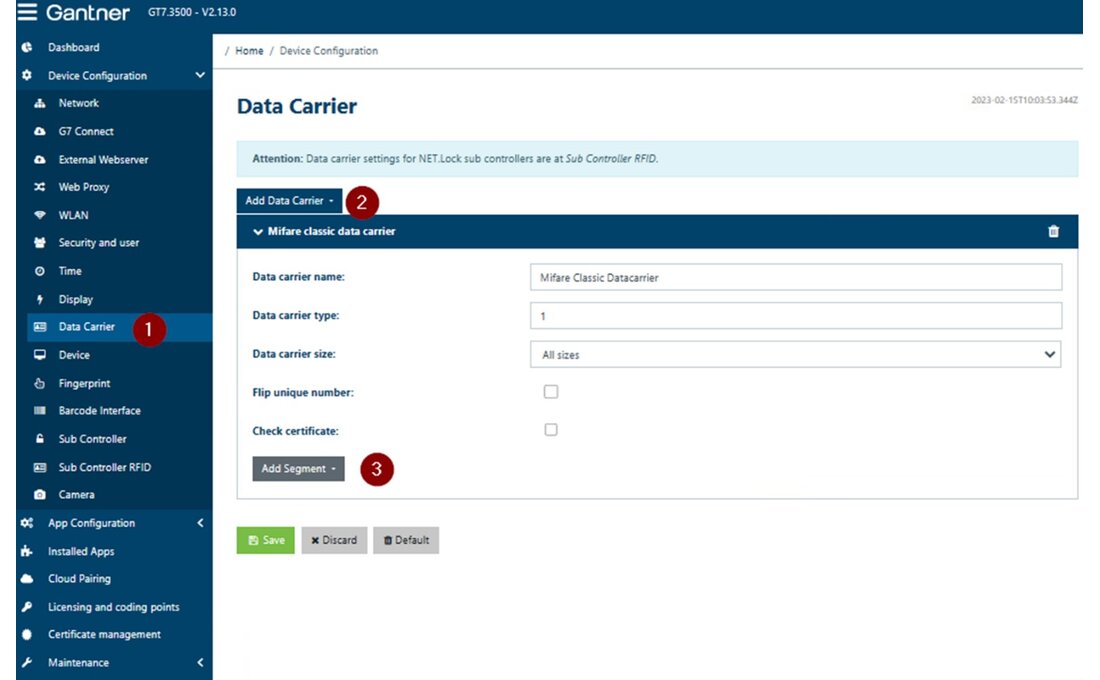Click the hamburger menu icon beside Gantner

[x=27, y=13]
